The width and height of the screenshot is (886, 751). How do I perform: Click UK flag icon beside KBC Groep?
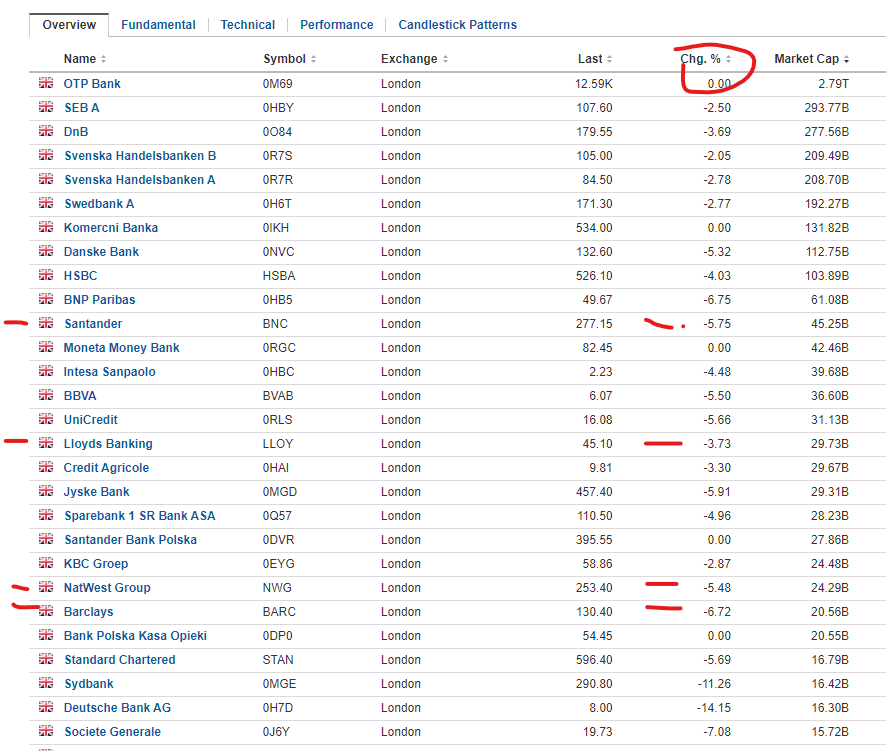pos(46,563)
